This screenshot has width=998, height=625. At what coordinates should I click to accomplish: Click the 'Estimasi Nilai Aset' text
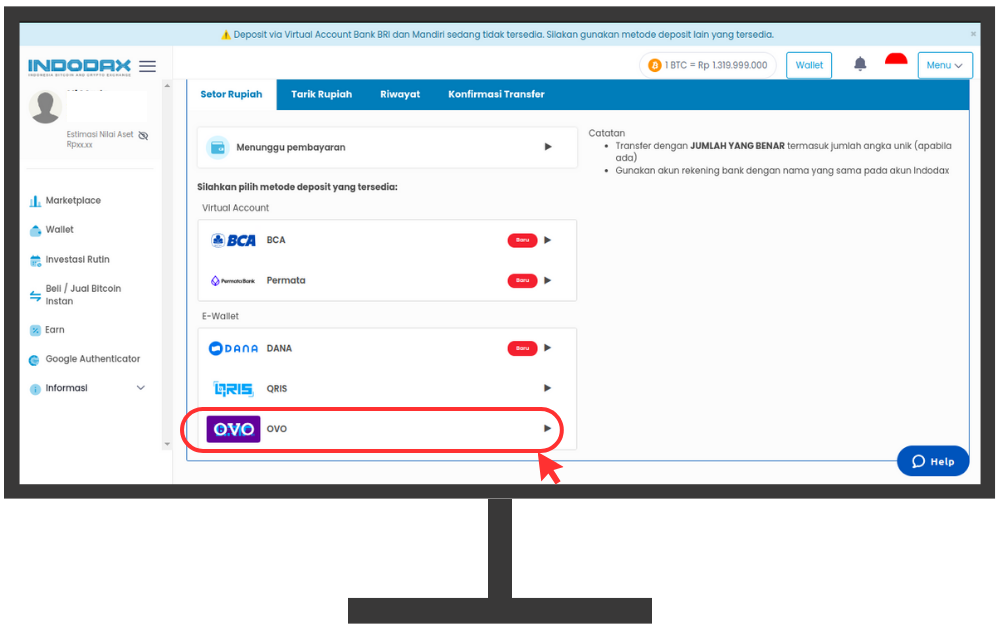tap(100, 134)
